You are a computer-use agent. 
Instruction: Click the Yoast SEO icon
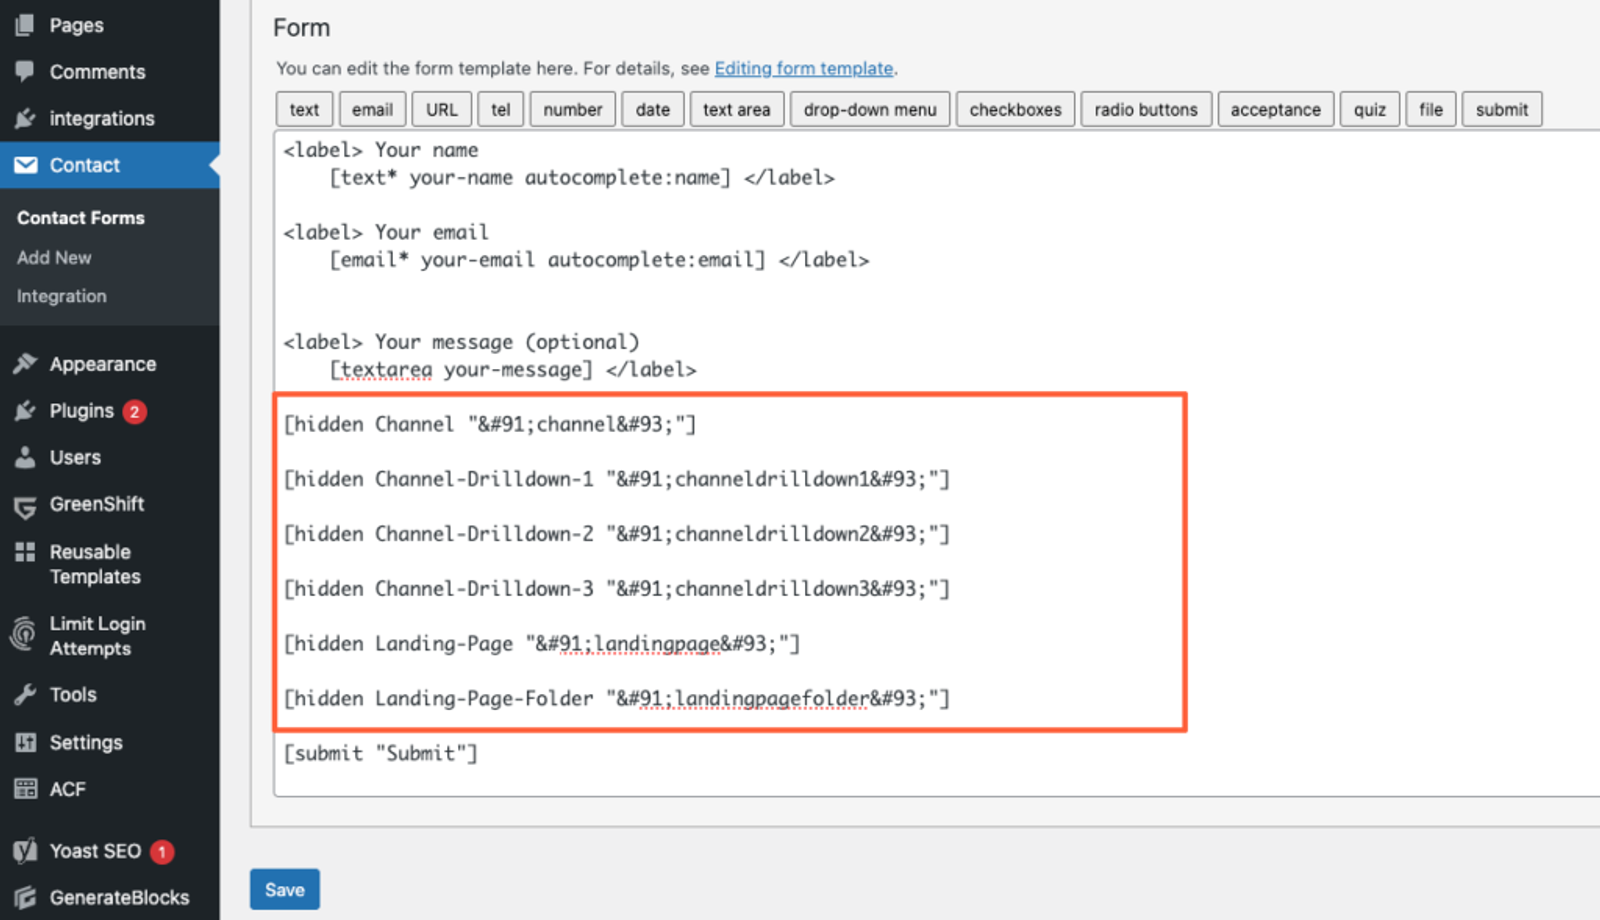25,851
